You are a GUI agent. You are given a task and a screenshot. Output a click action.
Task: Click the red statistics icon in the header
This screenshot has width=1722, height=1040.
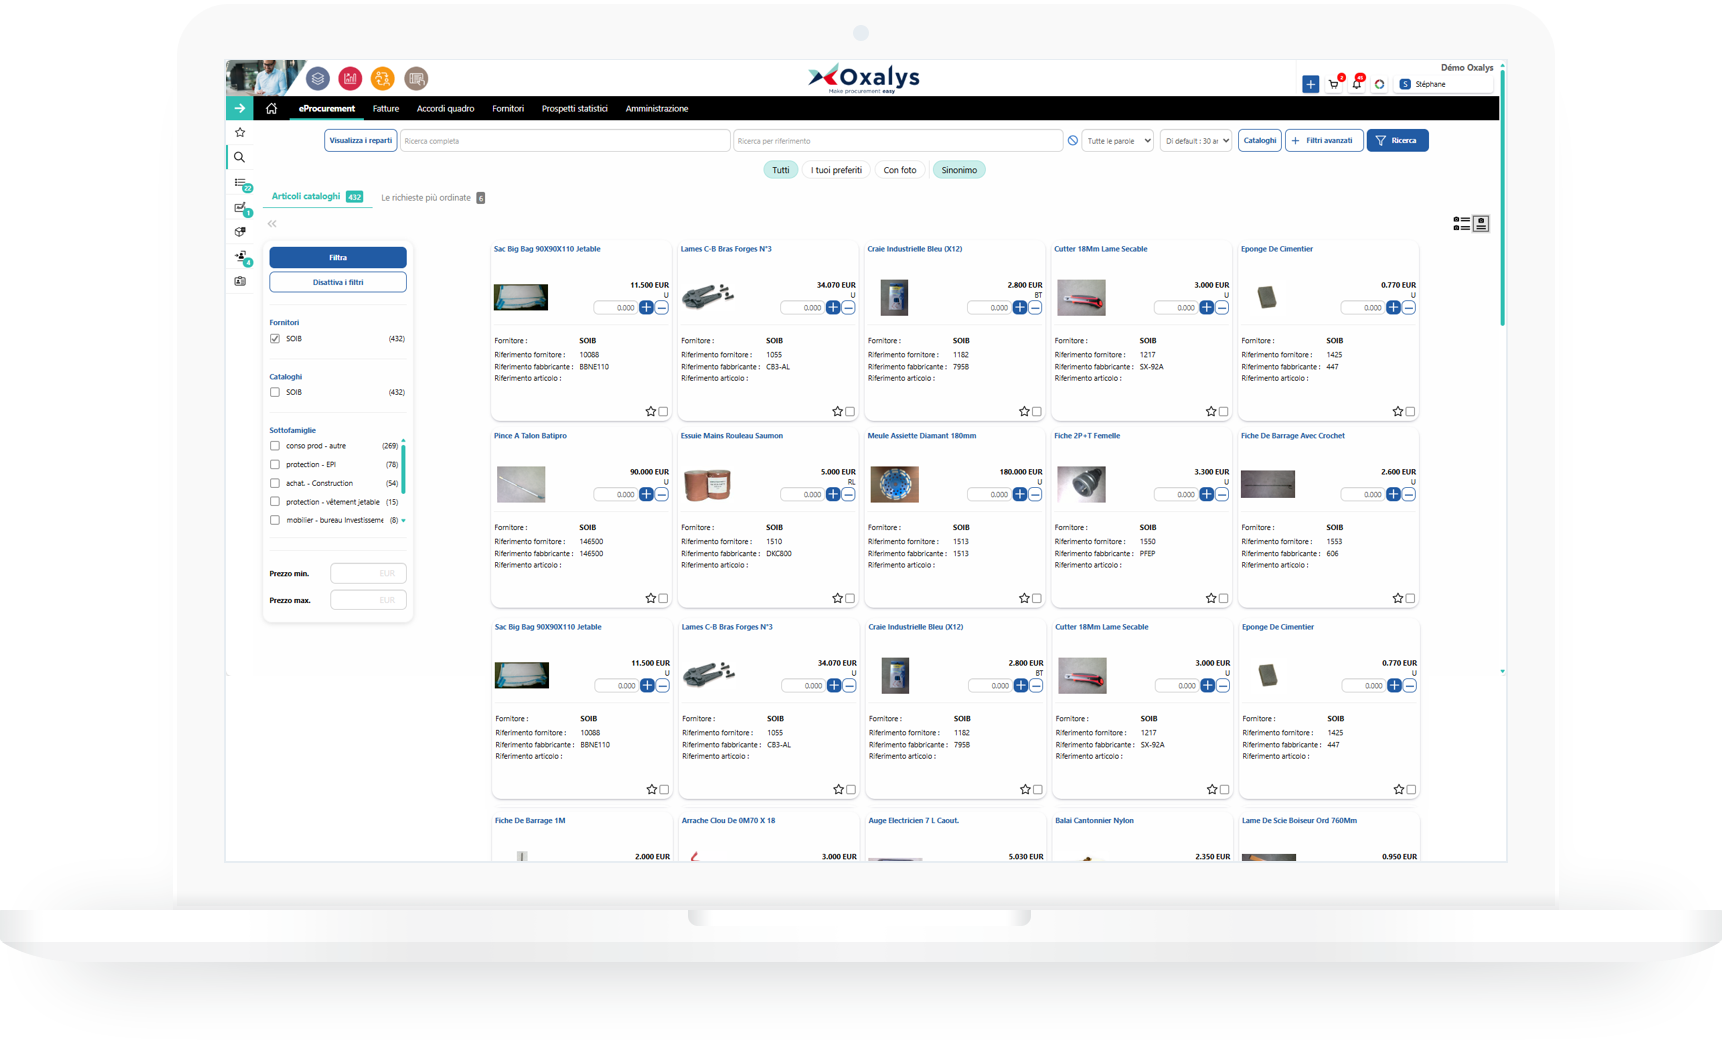tap(350, 78)
